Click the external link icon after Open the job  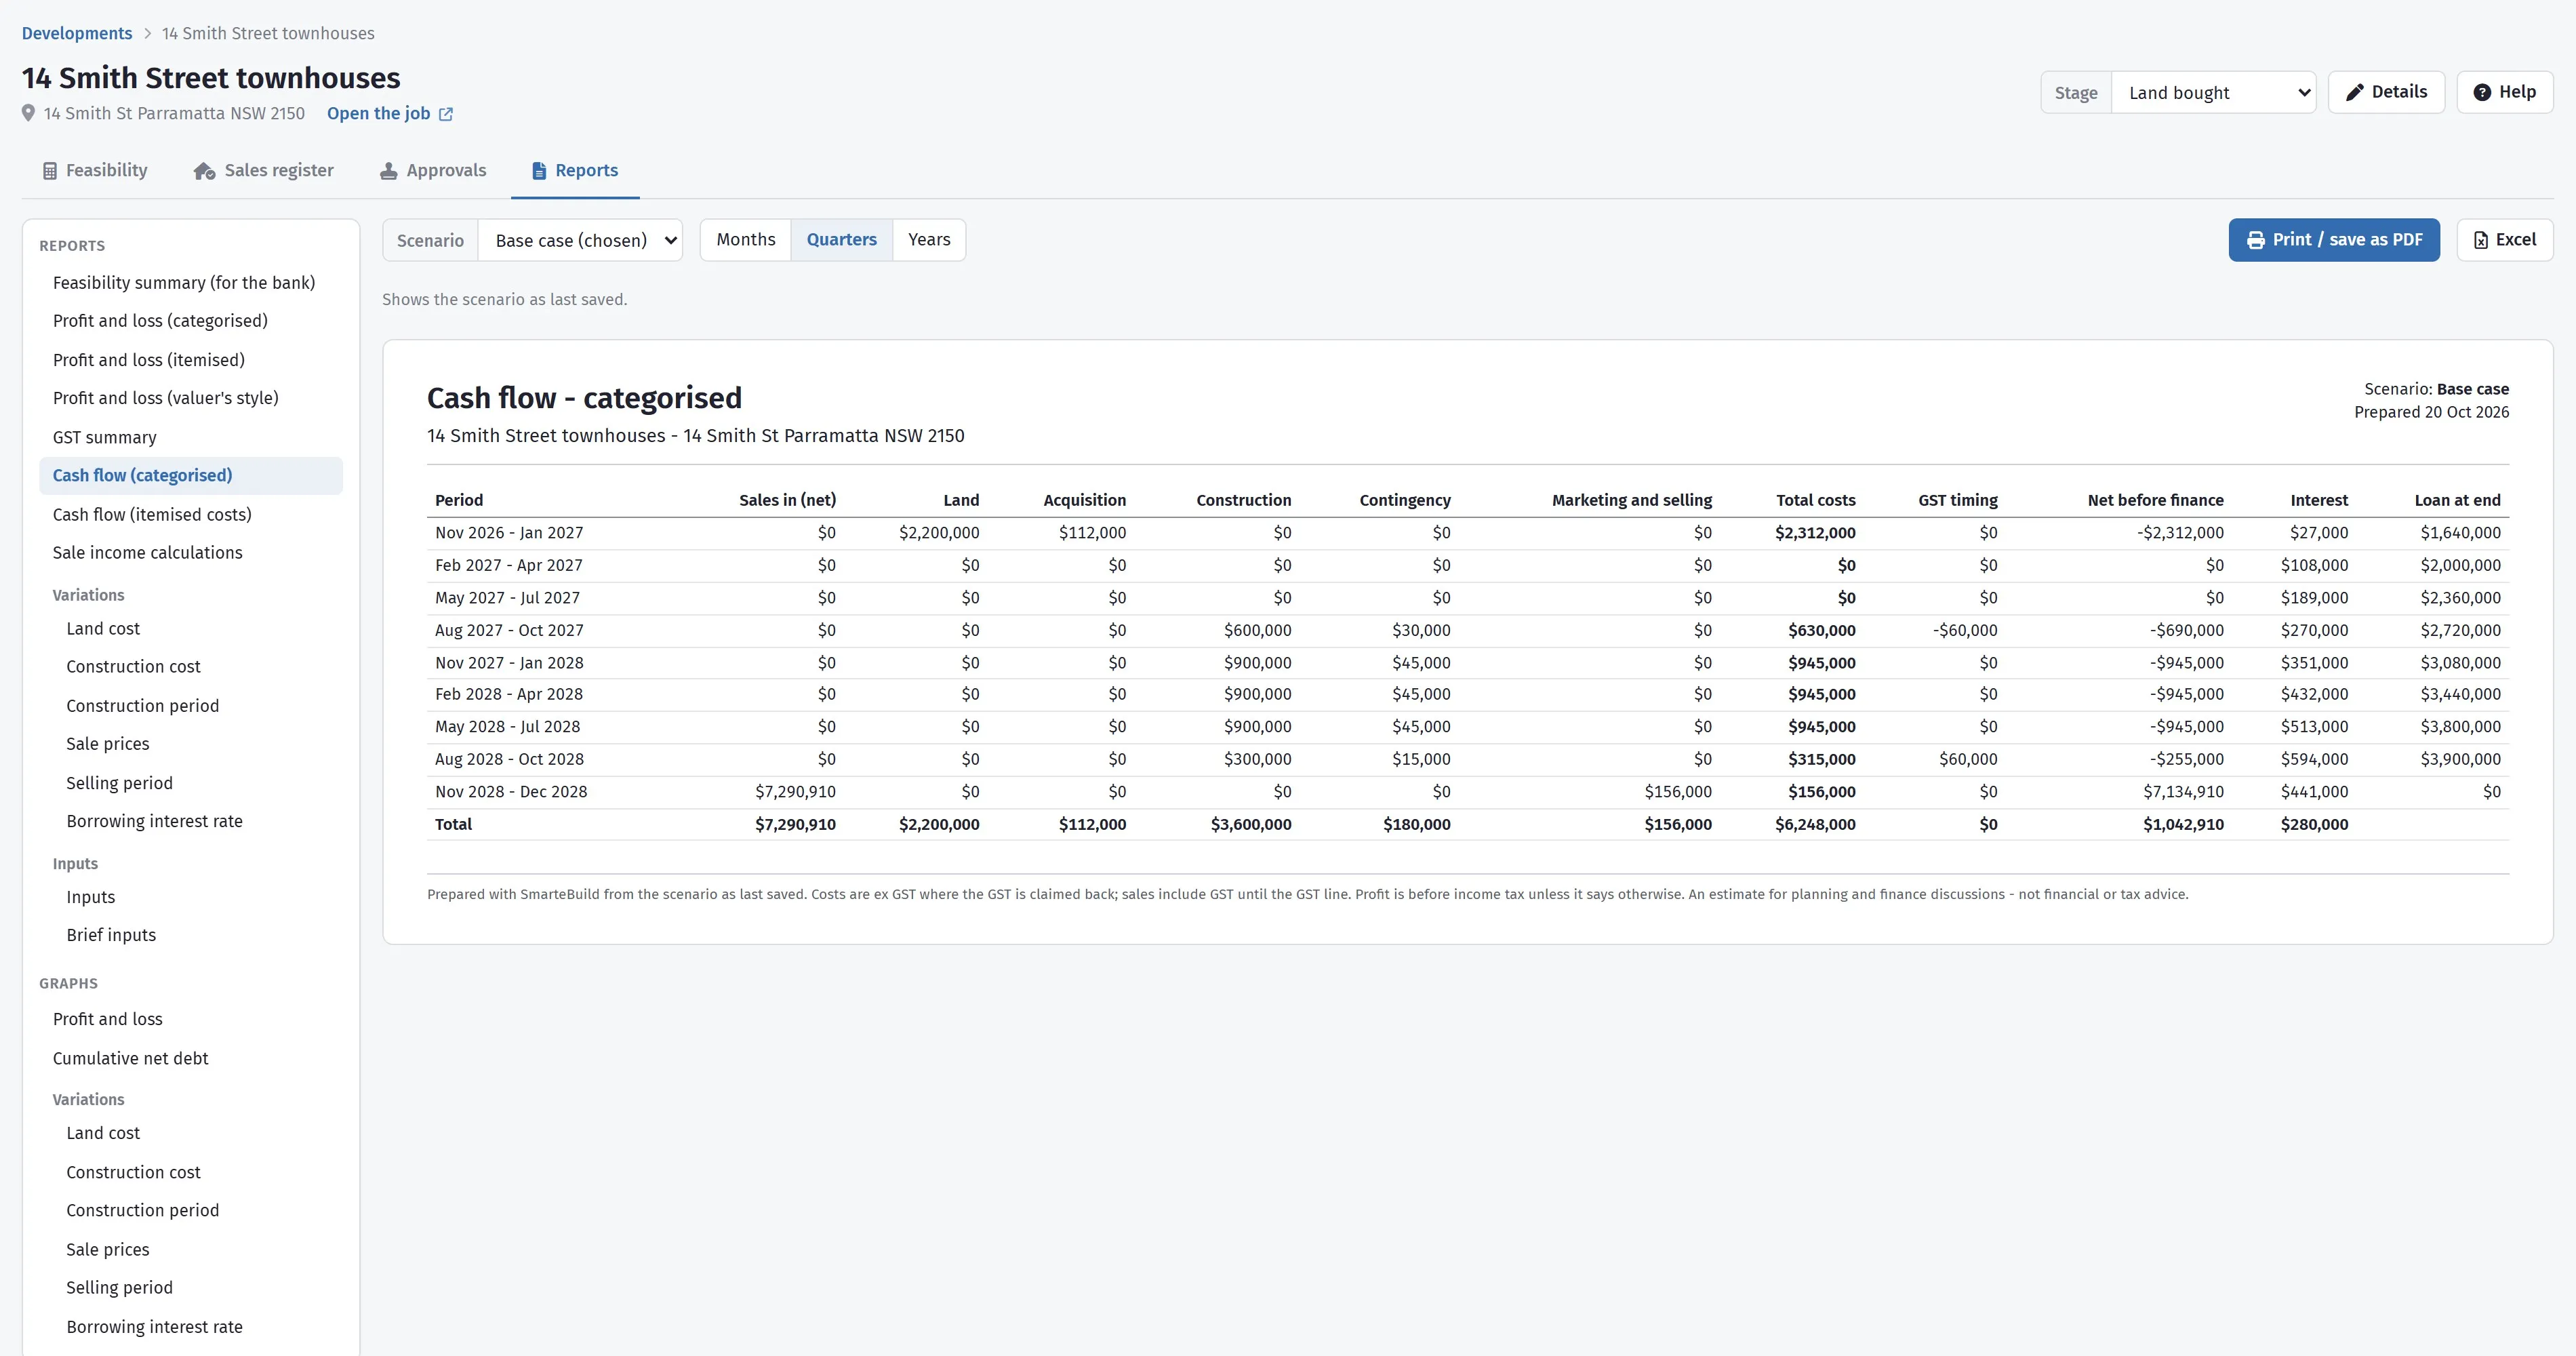pyautogui.click(x=446, y=114)
